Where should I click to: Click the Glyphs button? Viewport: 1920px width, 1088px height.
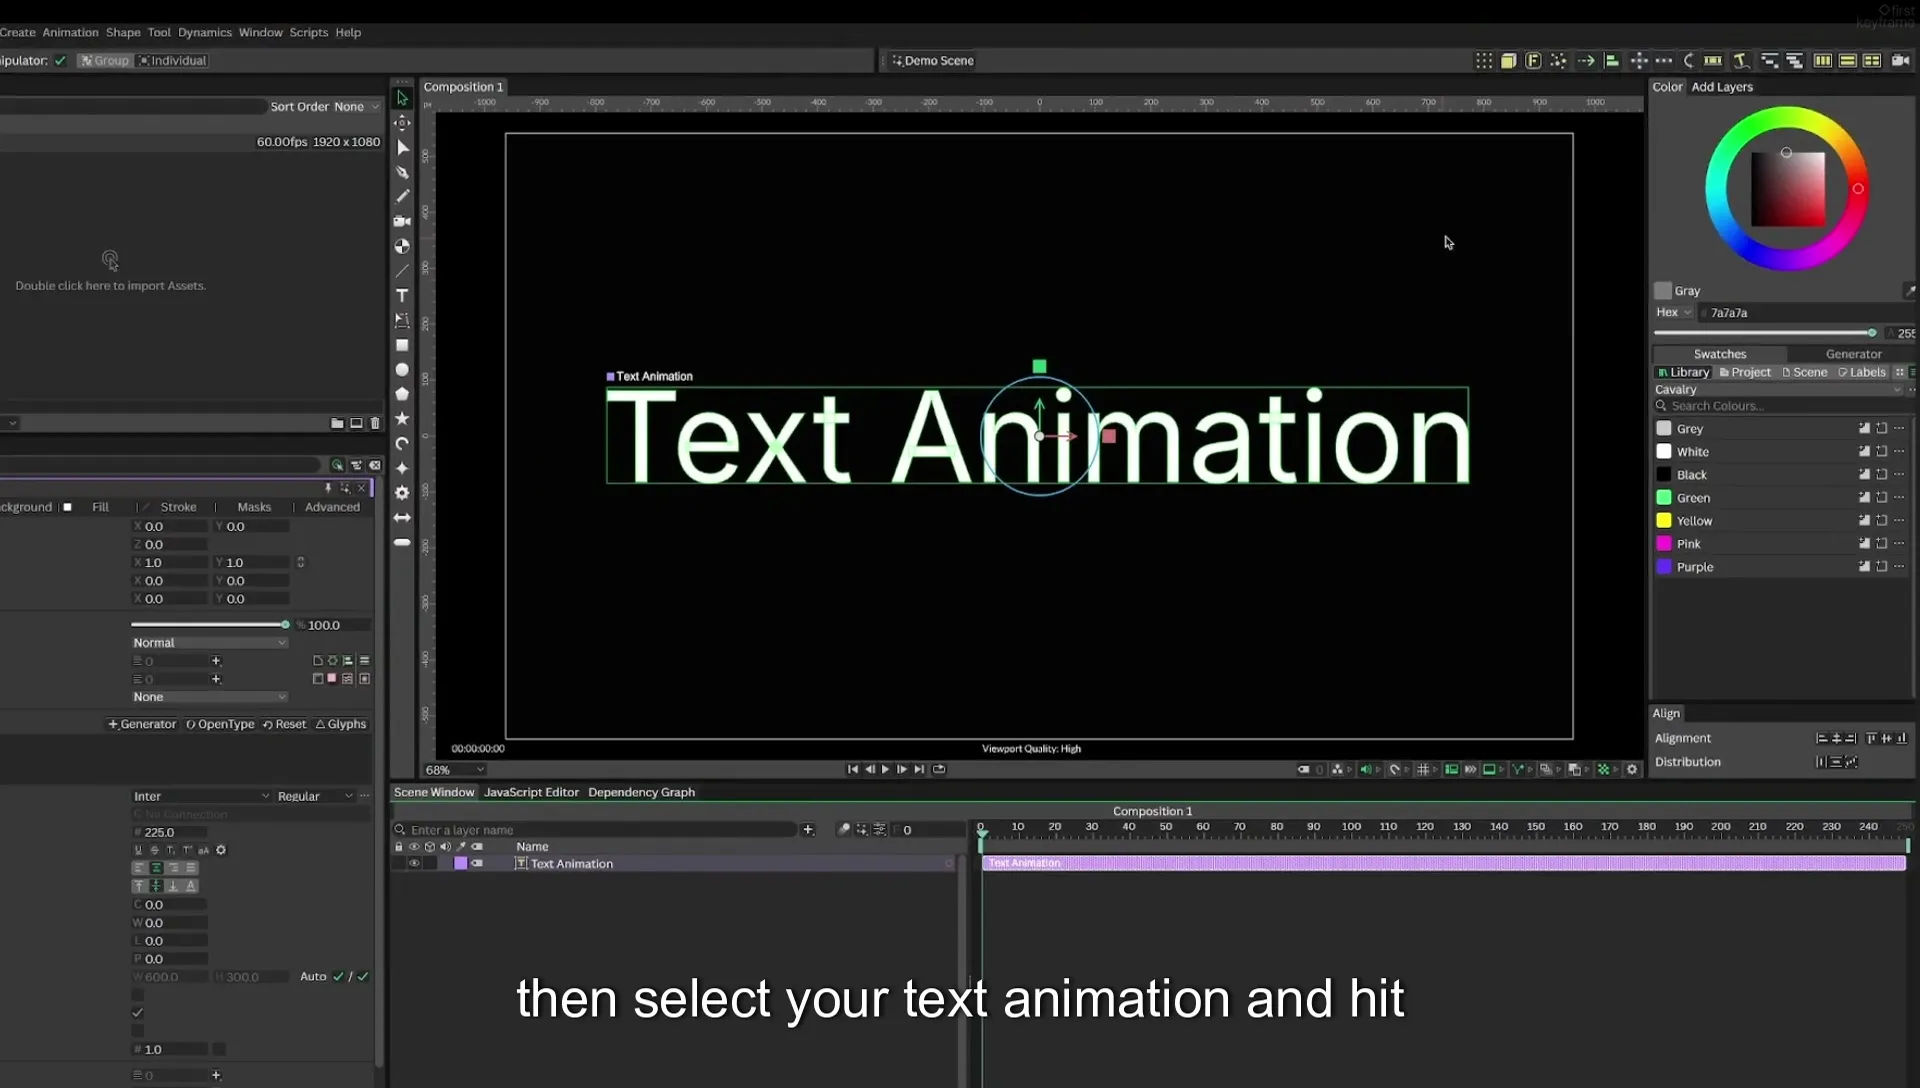point(341,724)
